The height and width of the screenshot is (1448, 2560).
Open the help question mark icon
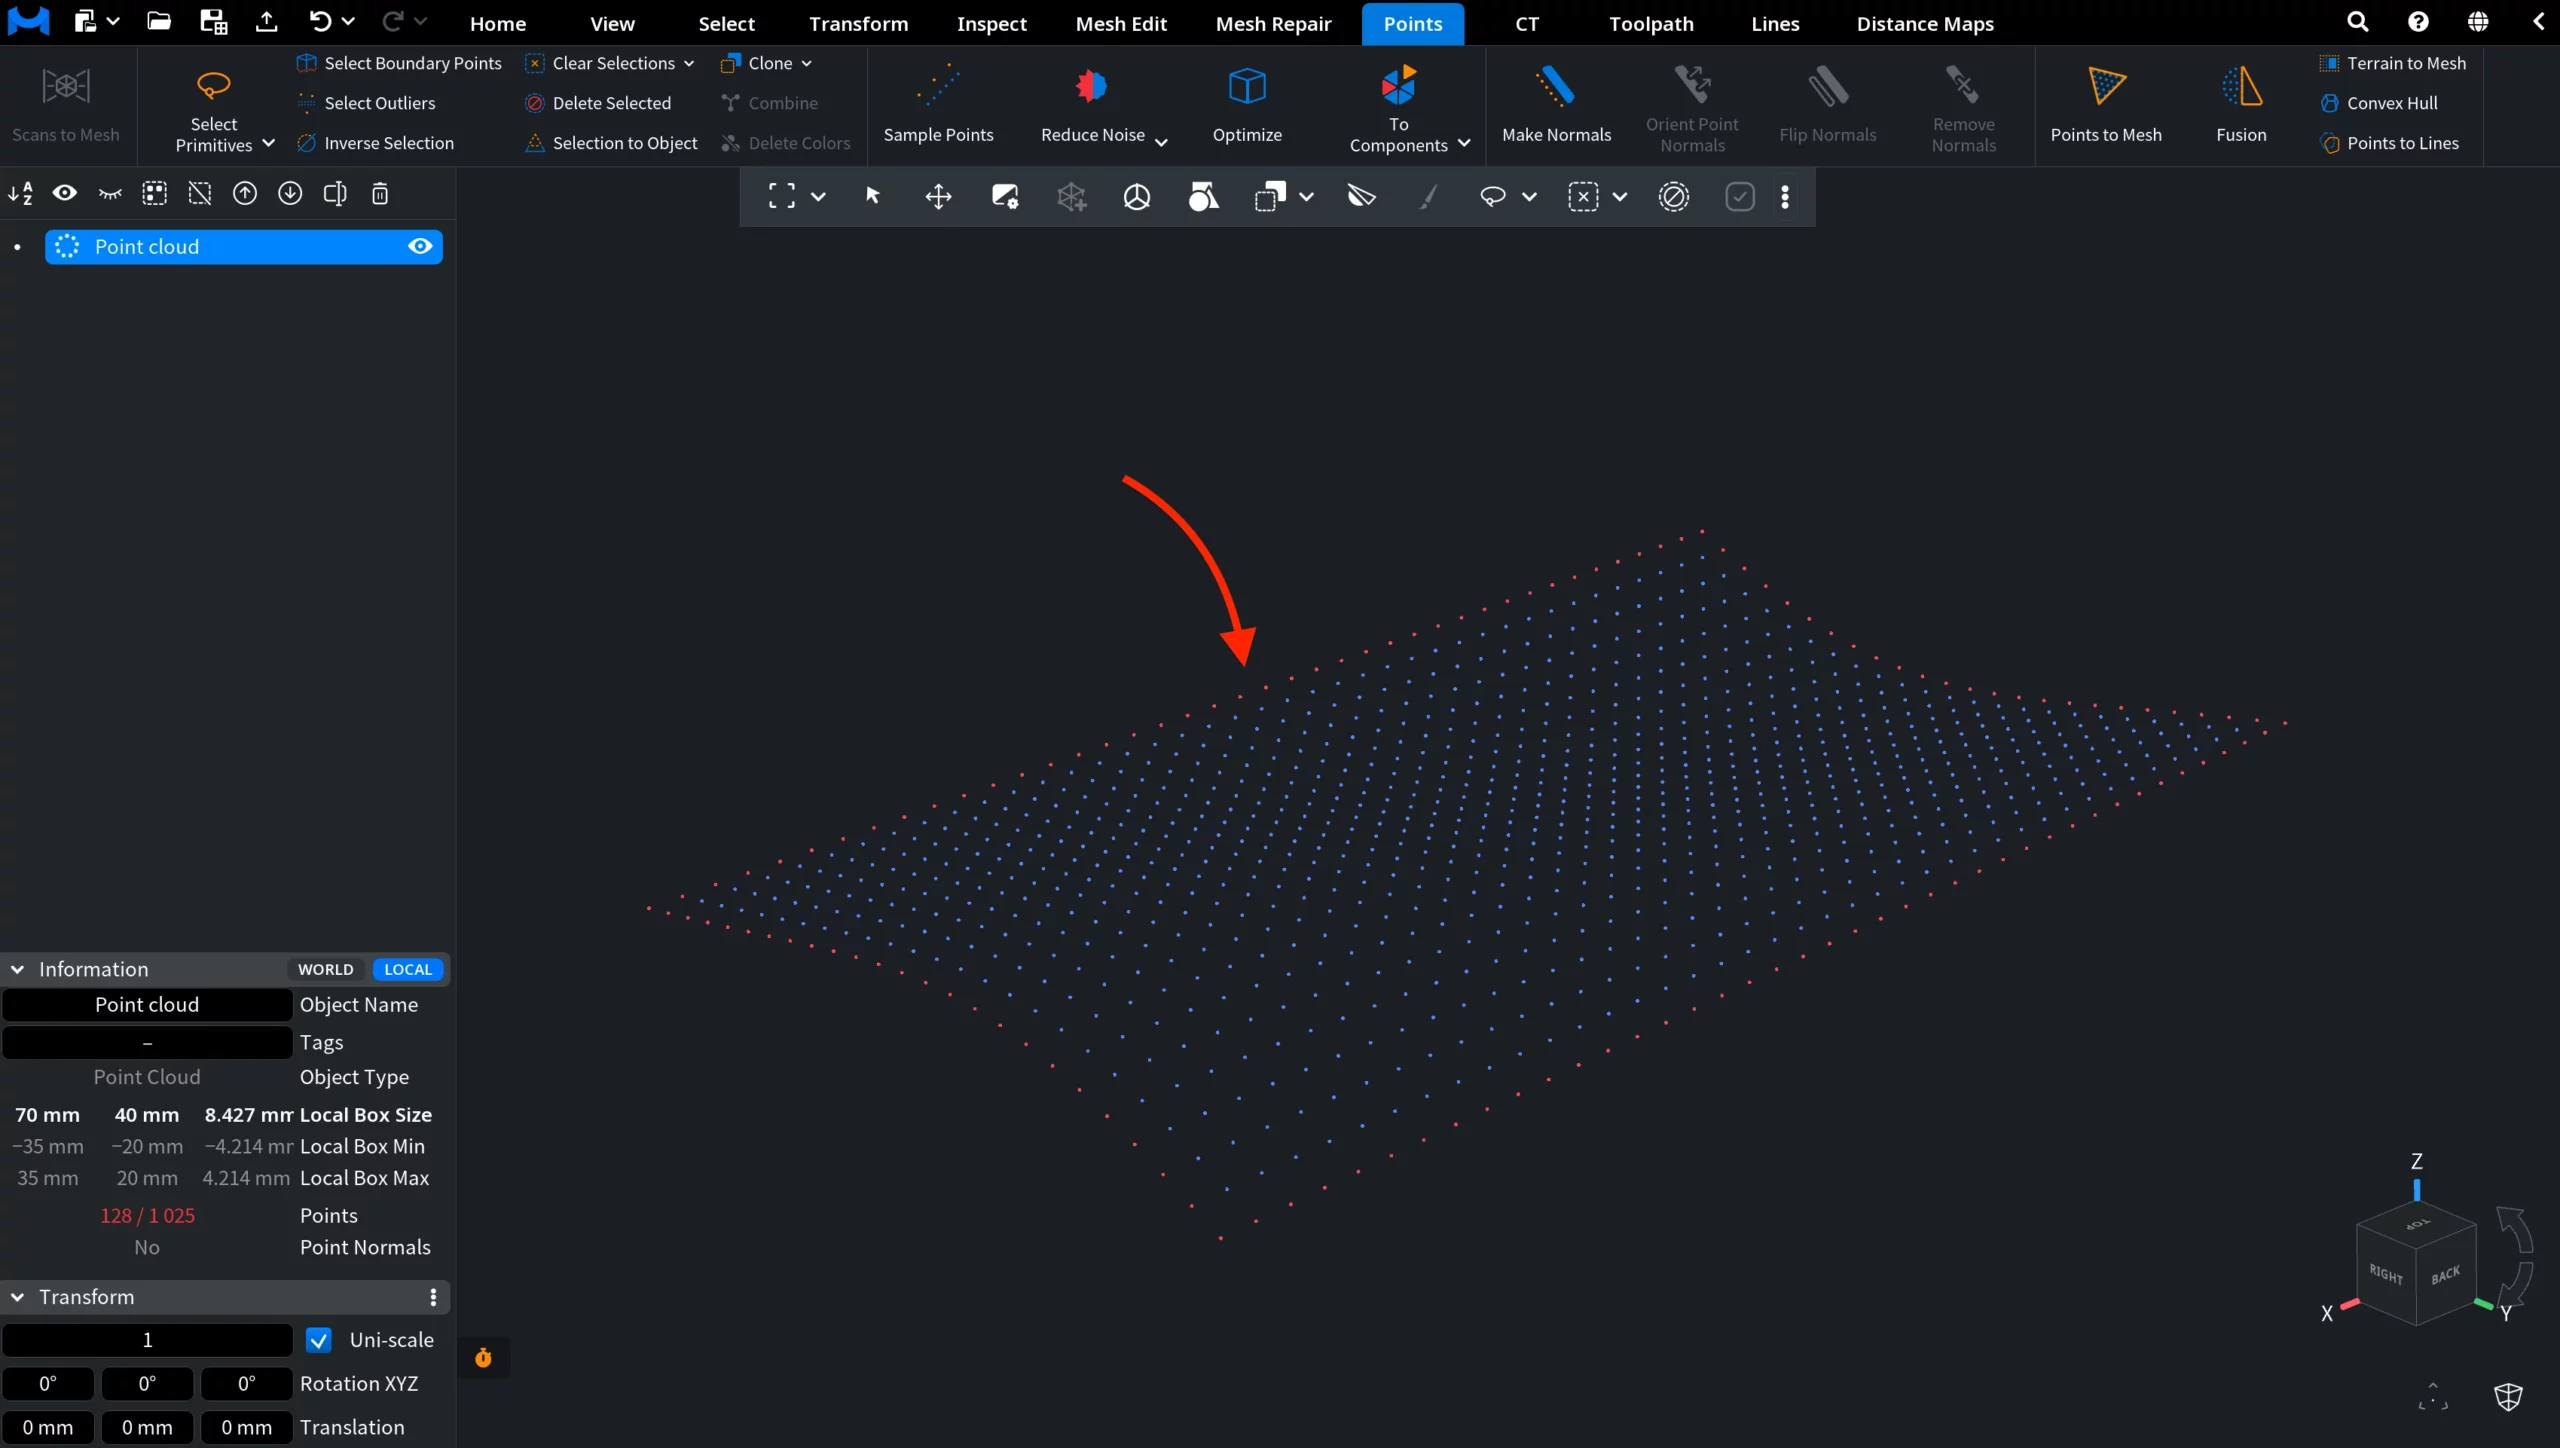(2418, 22)
